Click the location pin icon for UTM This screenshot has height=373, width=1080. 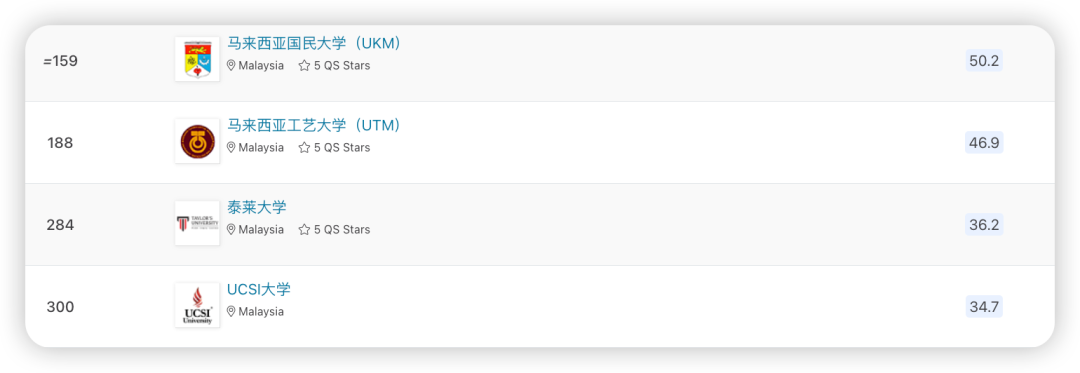click(231, 147)
